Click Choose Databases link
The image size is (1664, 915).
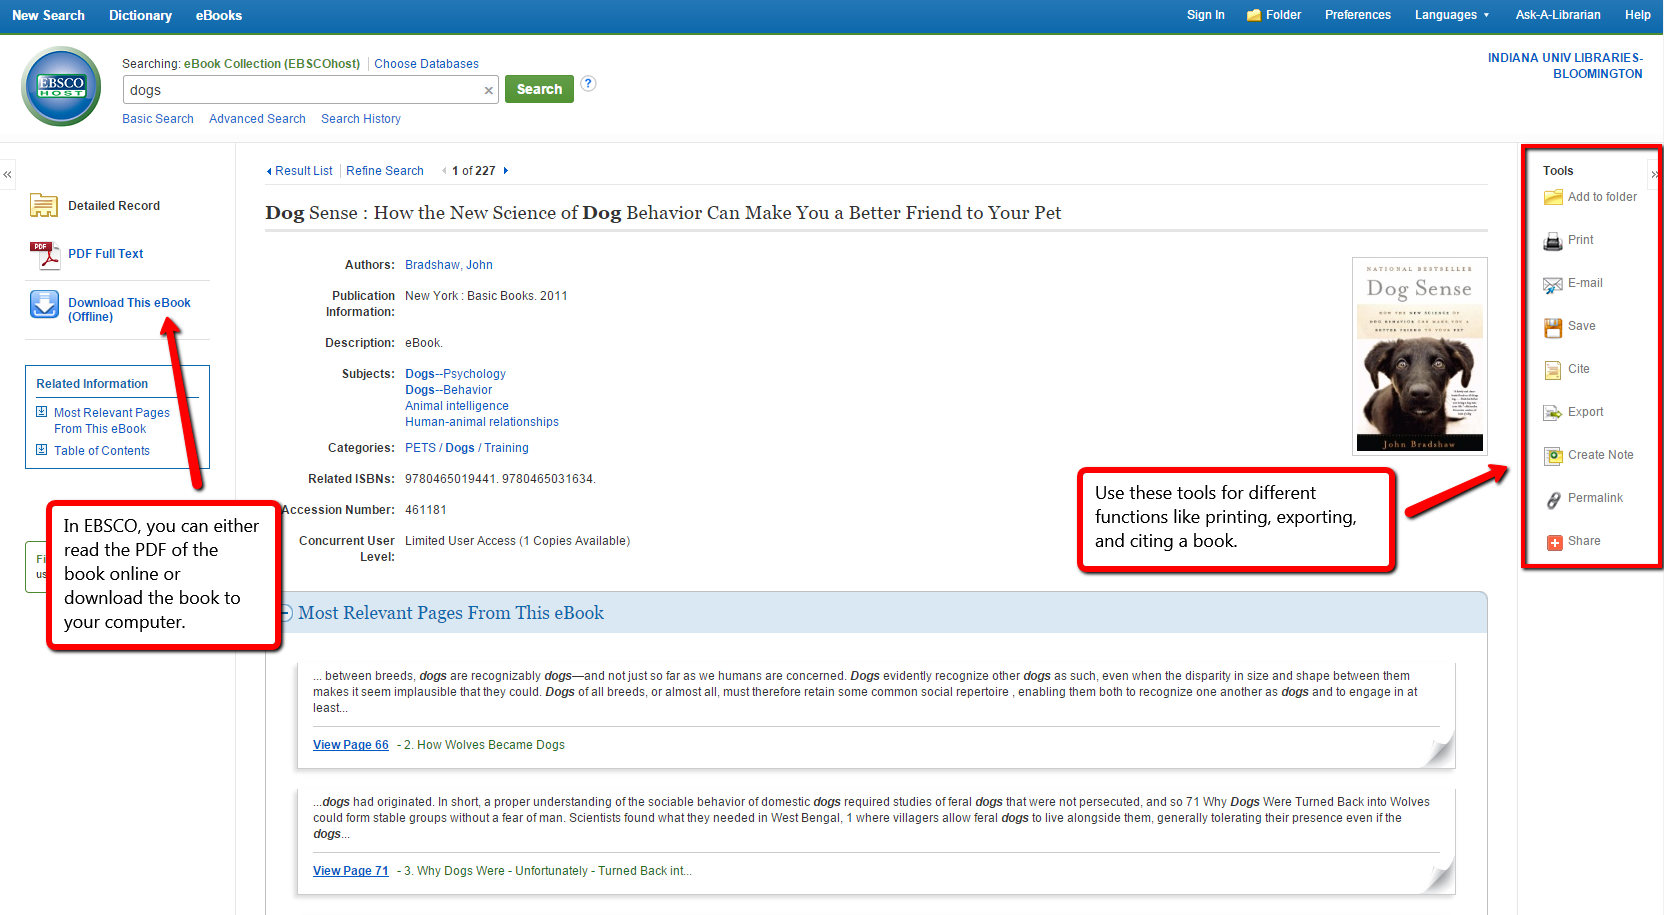[x=426, y=64]
